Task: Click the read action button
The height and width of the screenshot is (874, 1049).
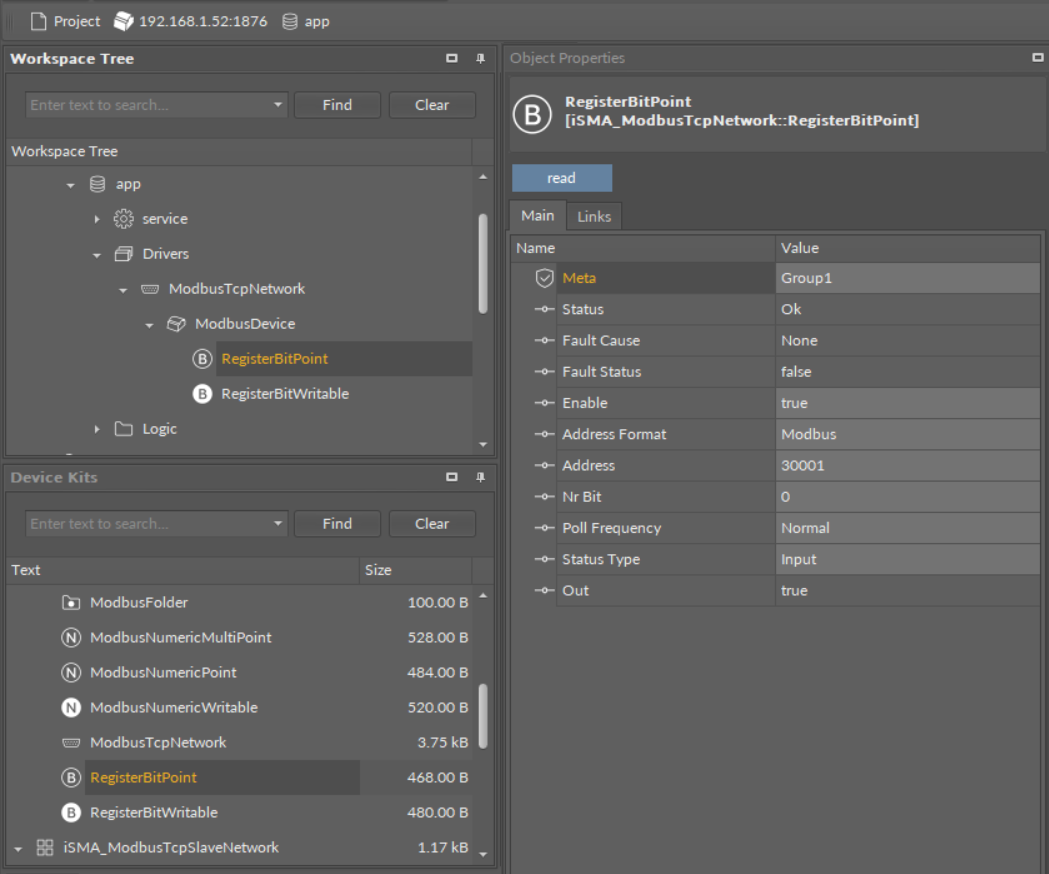Action: pyautogui.click(x=561, y=178)
